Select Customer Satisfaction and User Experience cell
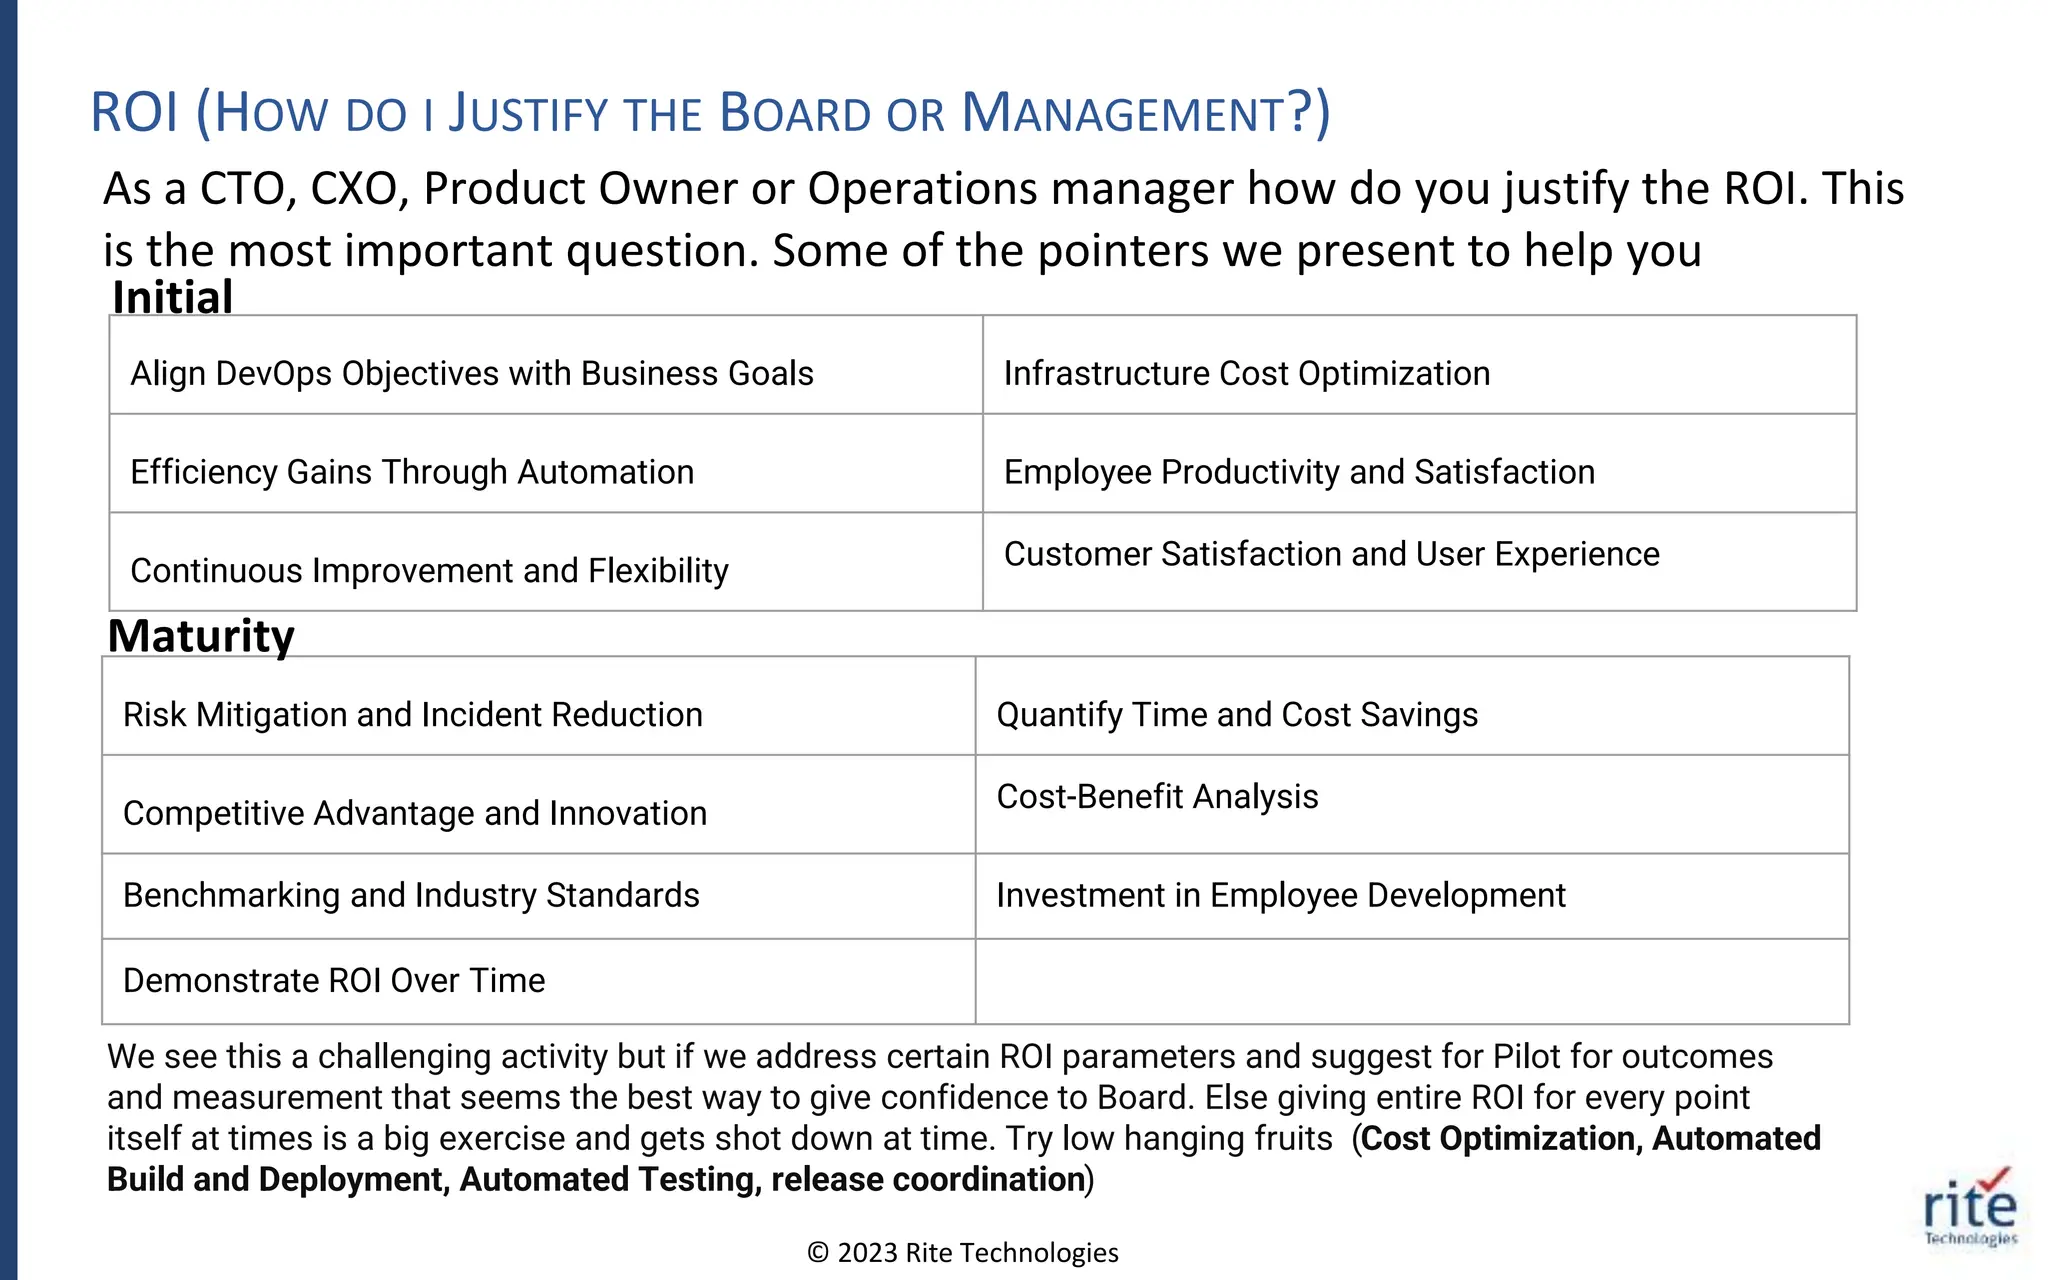The height and width of the screenshot is (1280, 2048). (x=1419, y=562)
